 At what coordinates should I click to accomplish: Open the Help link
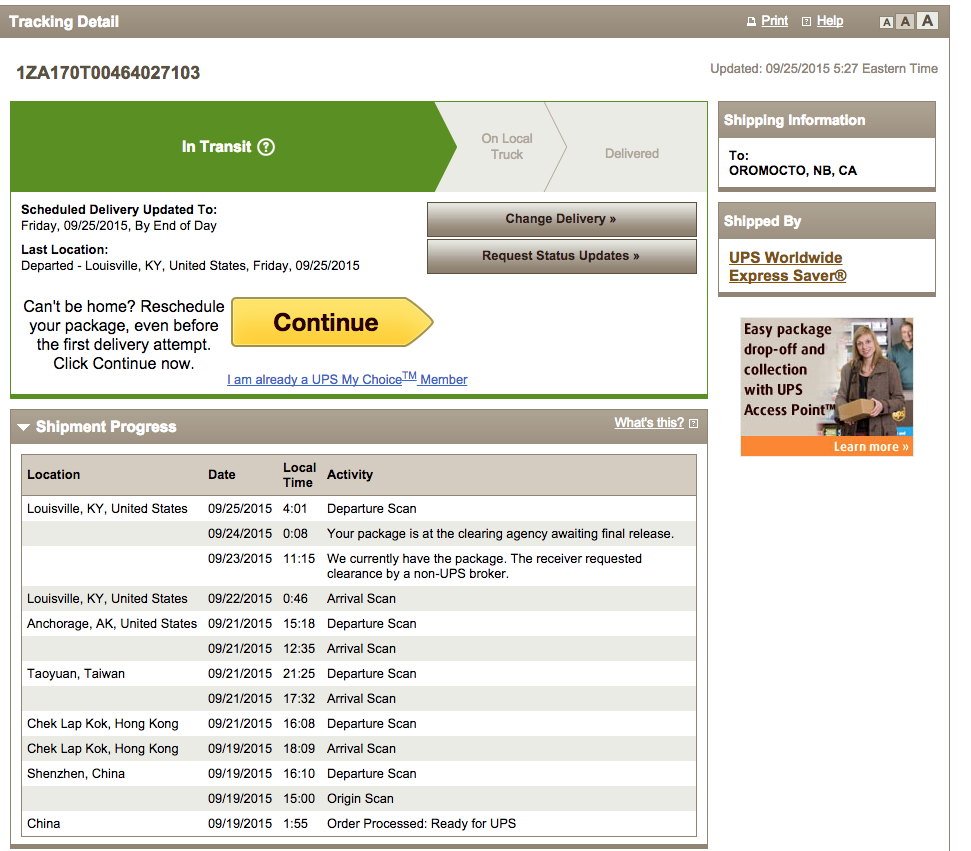pos(830,21)
